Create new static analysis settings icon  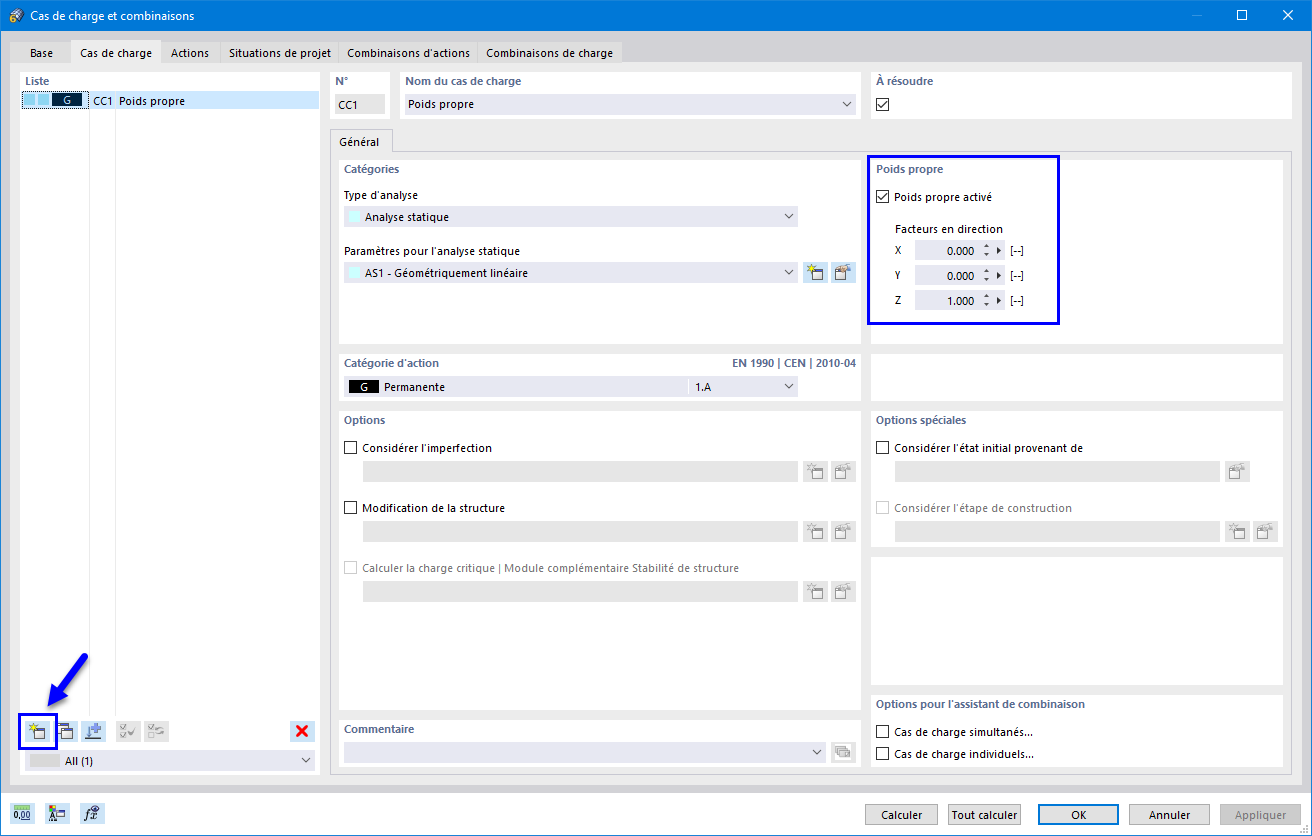pos(815,273)
